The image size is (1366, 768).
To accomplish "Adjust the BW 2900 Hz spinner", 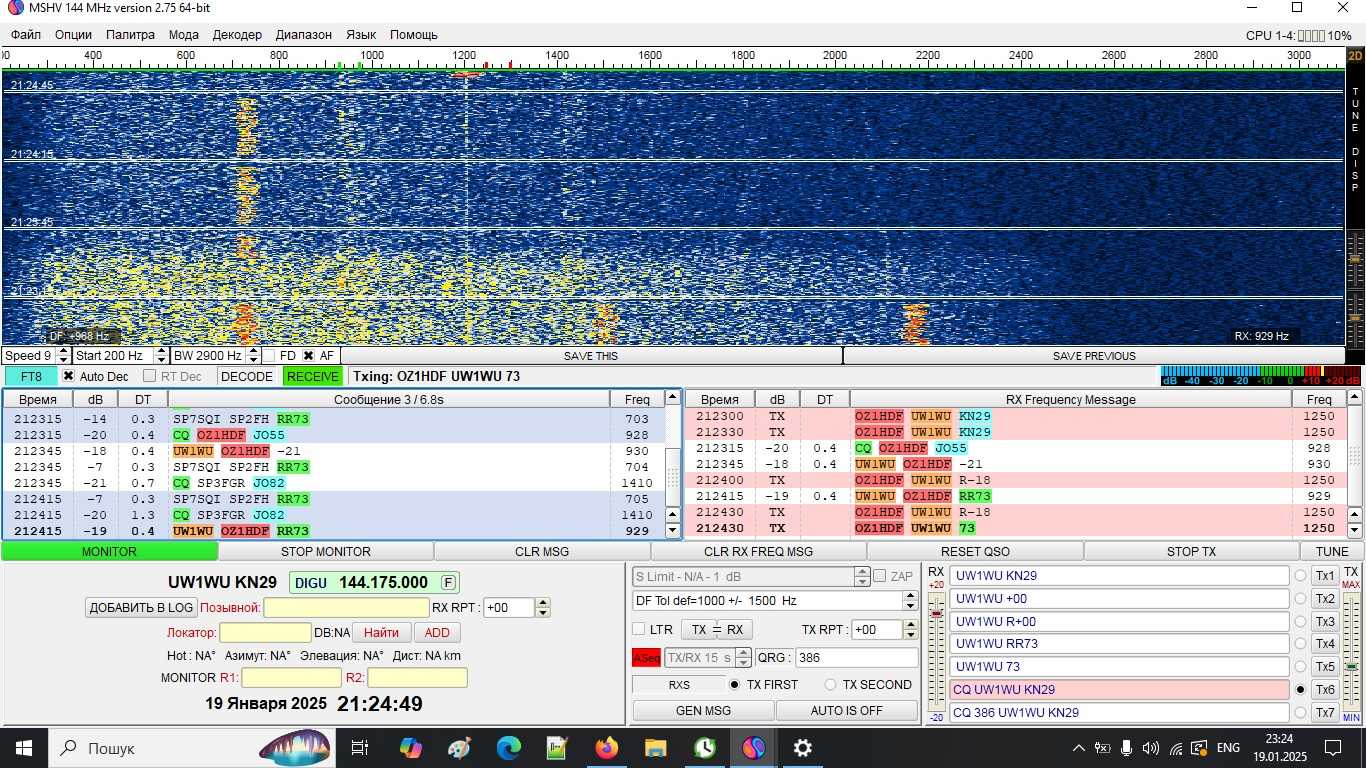I will (x=252, y=356).
